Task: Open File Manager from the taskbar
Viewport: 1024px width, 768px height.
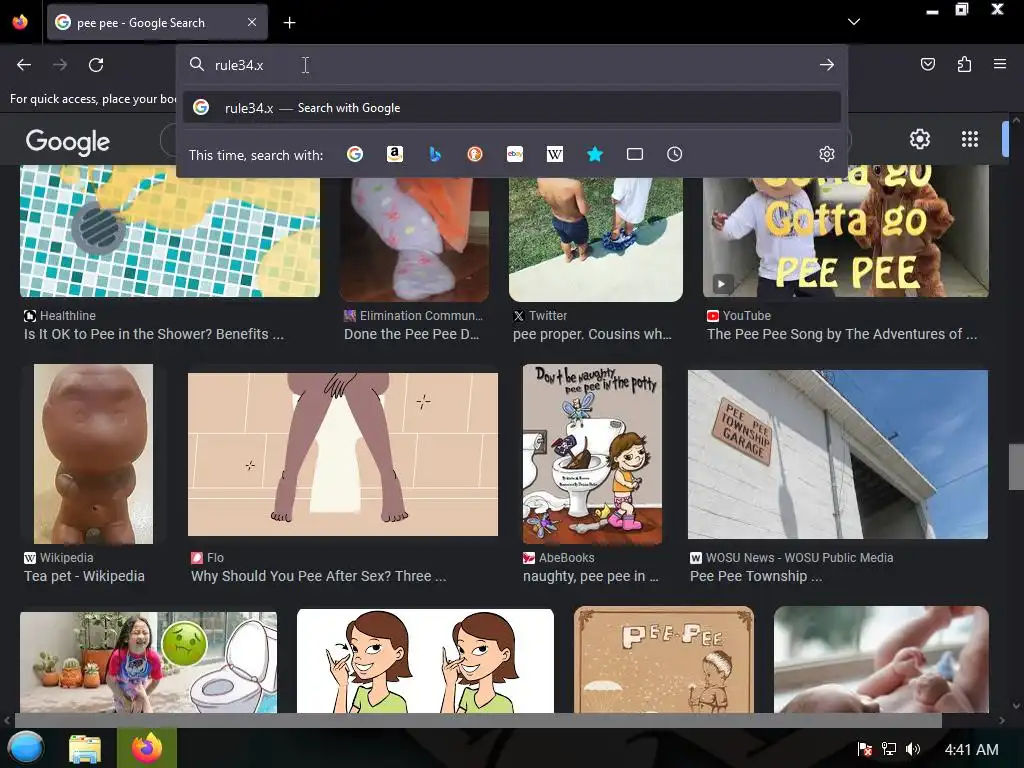Action: click(85, 748)
